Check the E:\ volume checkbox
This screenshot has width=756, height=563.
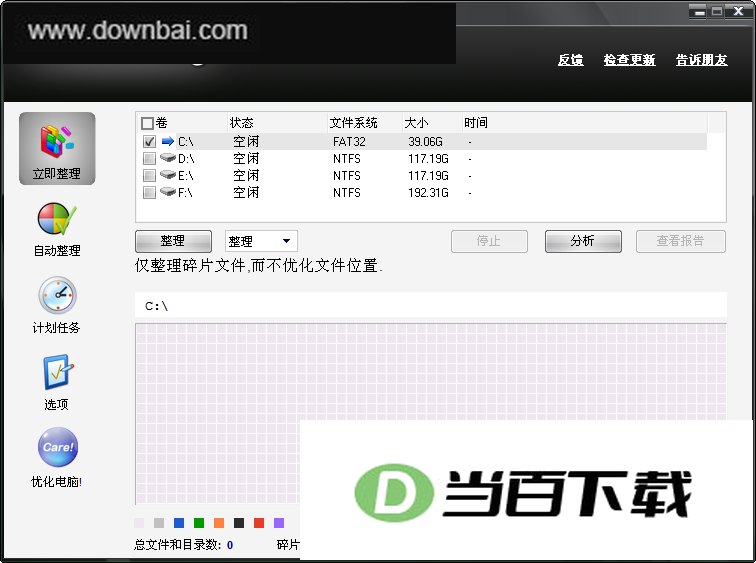(x=149, y=175)
